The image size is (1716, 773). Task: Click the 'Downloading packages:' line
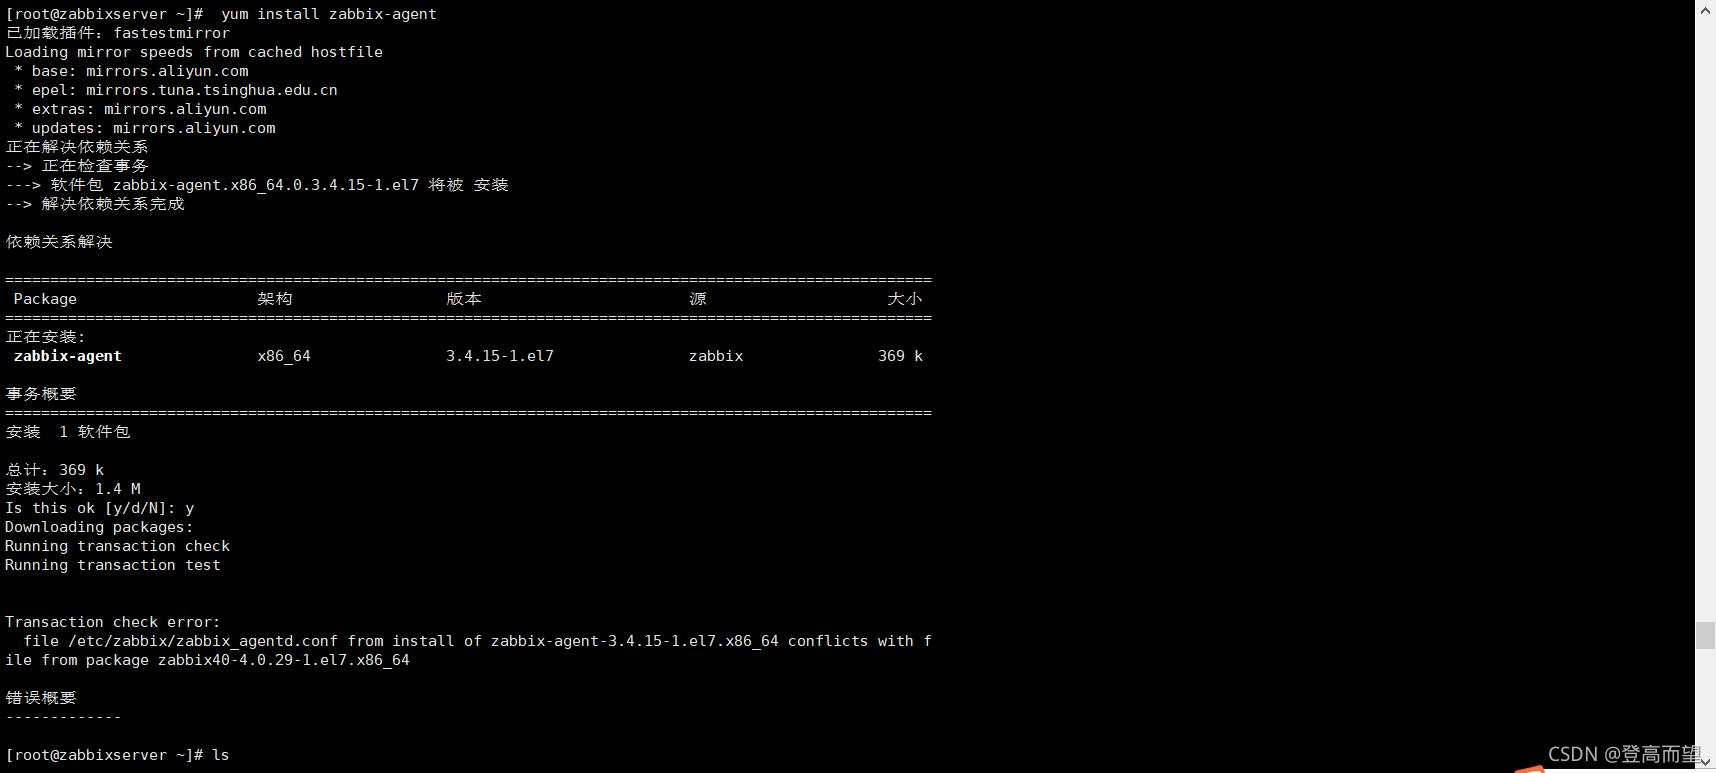coord(99,527)
